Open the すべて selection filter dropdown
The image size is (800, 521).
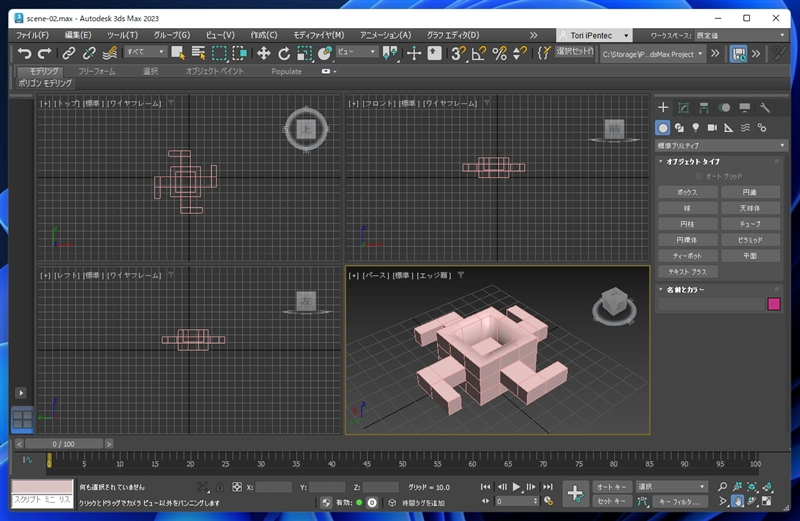pyautogui.click(x=145, y=52)
